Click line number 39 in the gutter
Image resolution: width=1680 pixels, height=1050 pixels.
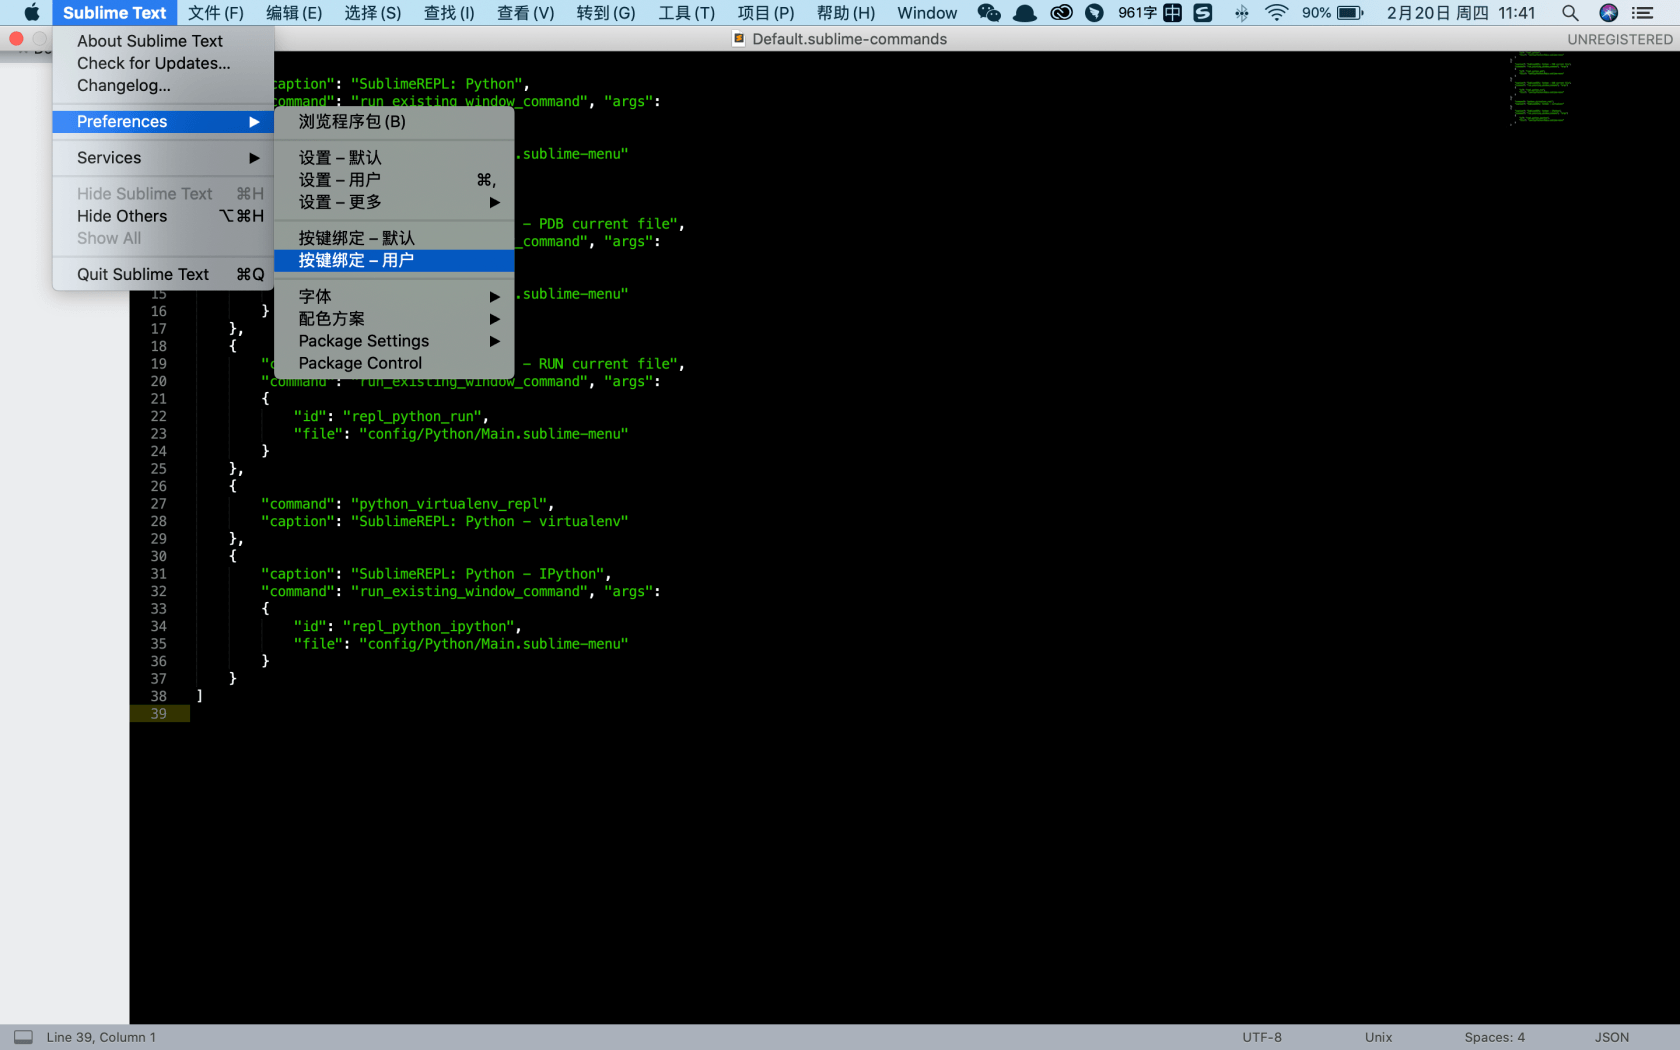point(159,714)
